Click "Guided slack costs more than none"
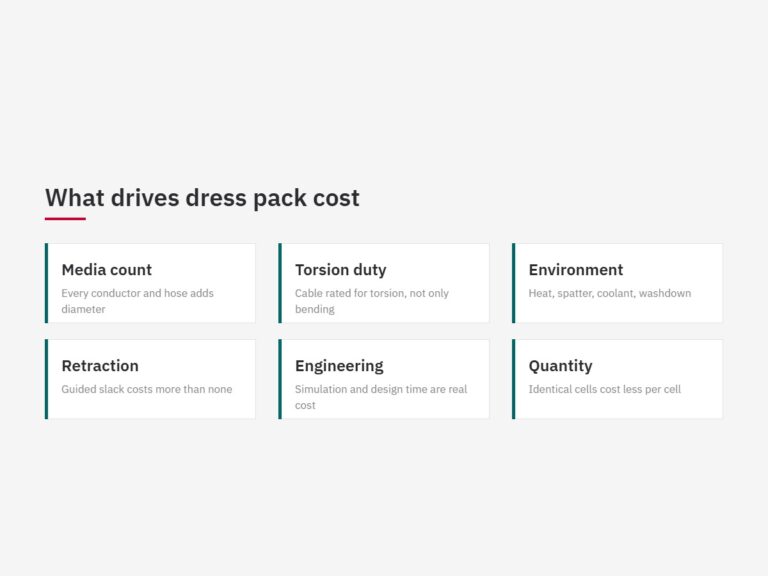 [147, 389]
